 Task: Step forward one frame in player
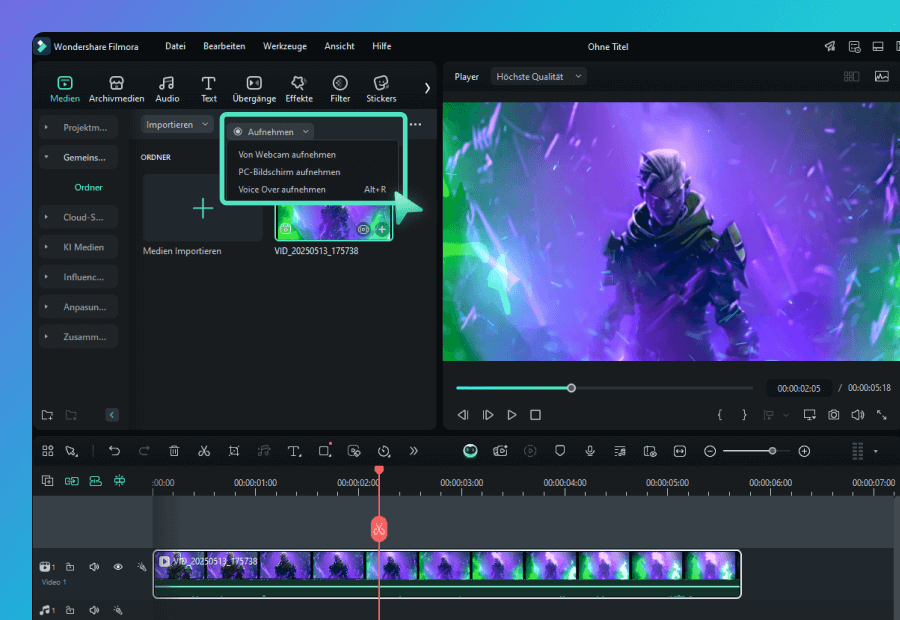coord(488,414)
